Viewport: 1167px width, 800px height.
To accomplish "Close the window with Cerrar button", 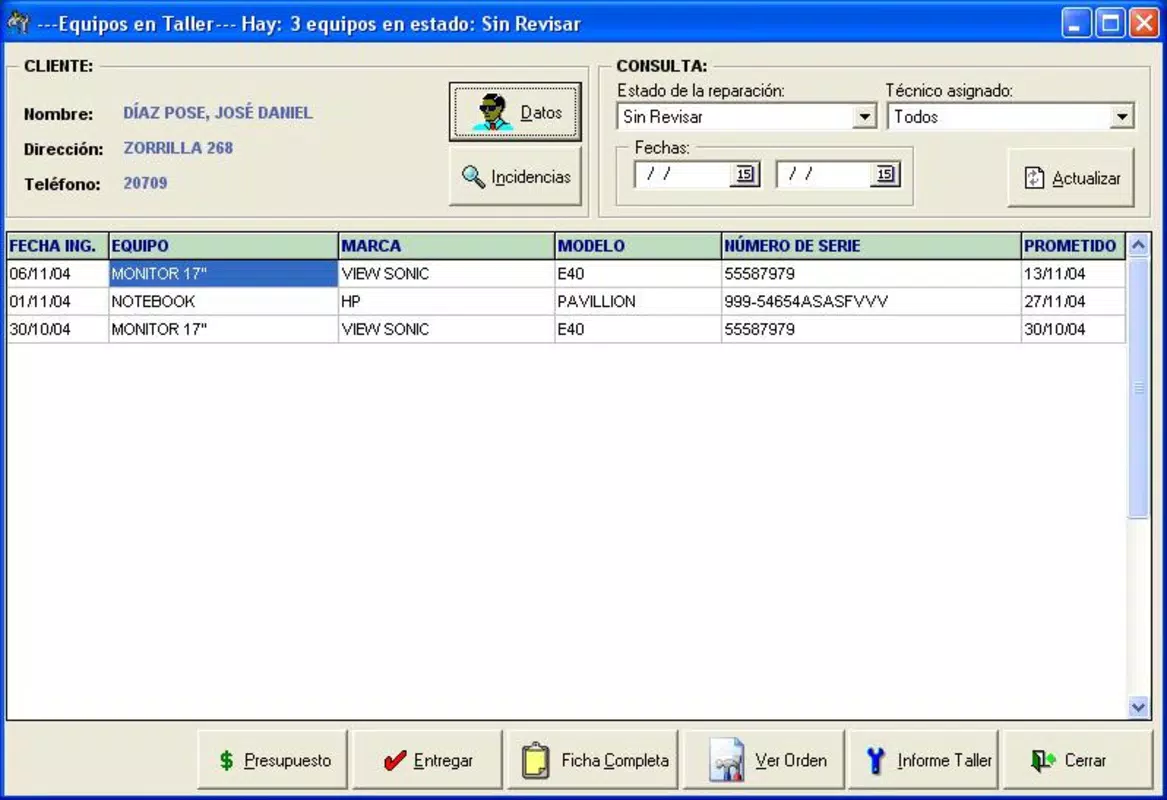I will click(x=1078, y=760).
